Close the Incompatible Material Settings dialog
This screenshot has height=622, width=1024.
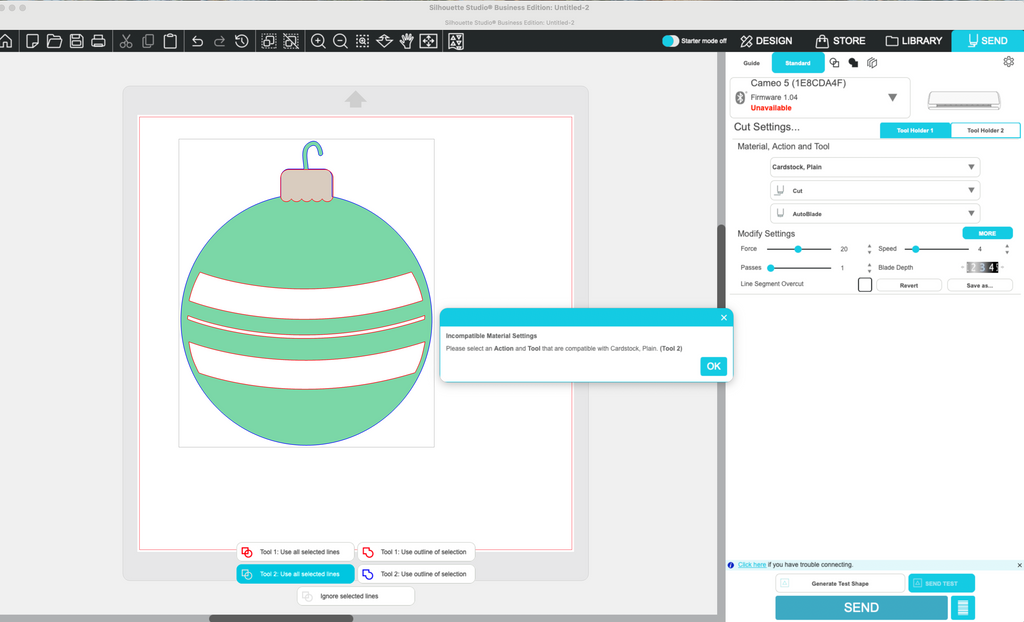724,318
